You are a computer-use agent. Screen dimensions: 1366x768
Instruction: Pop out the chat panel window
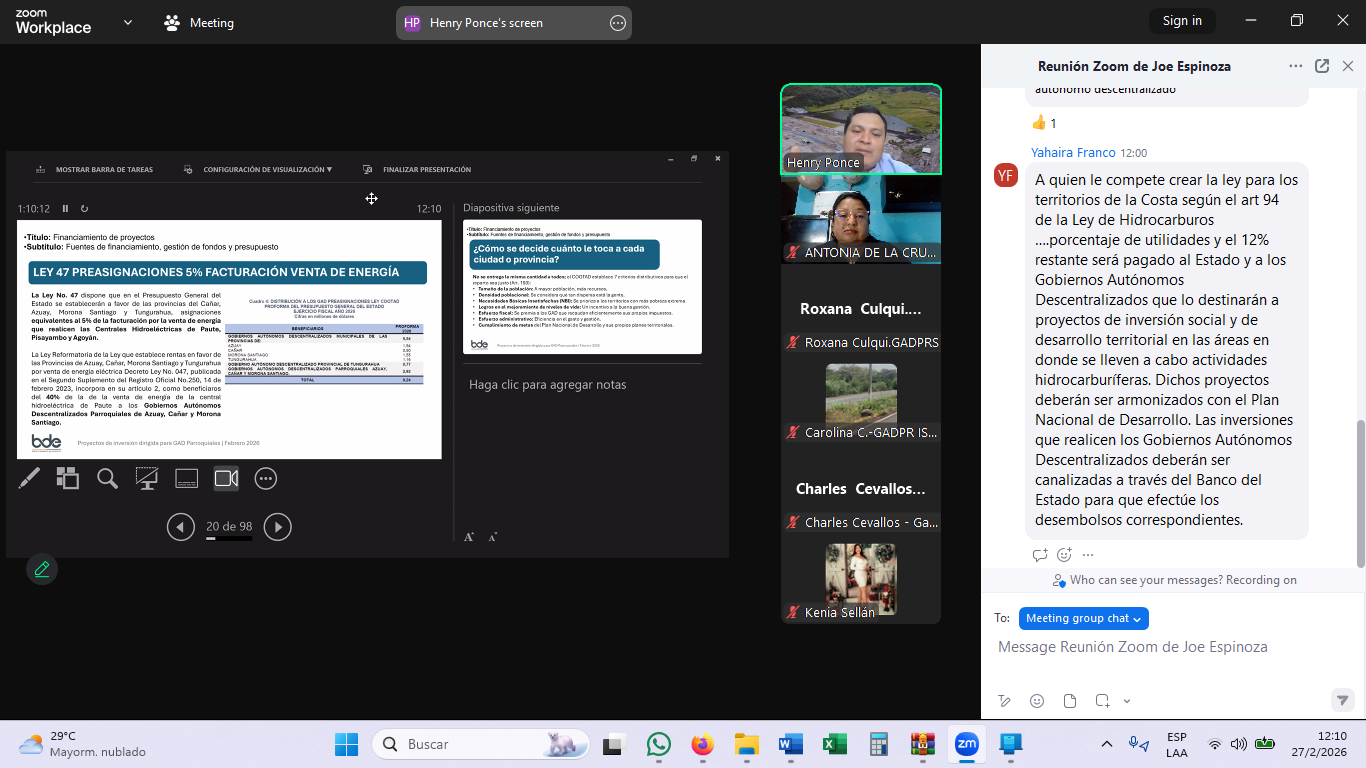pyautogui.click(x=1322, y=66)
